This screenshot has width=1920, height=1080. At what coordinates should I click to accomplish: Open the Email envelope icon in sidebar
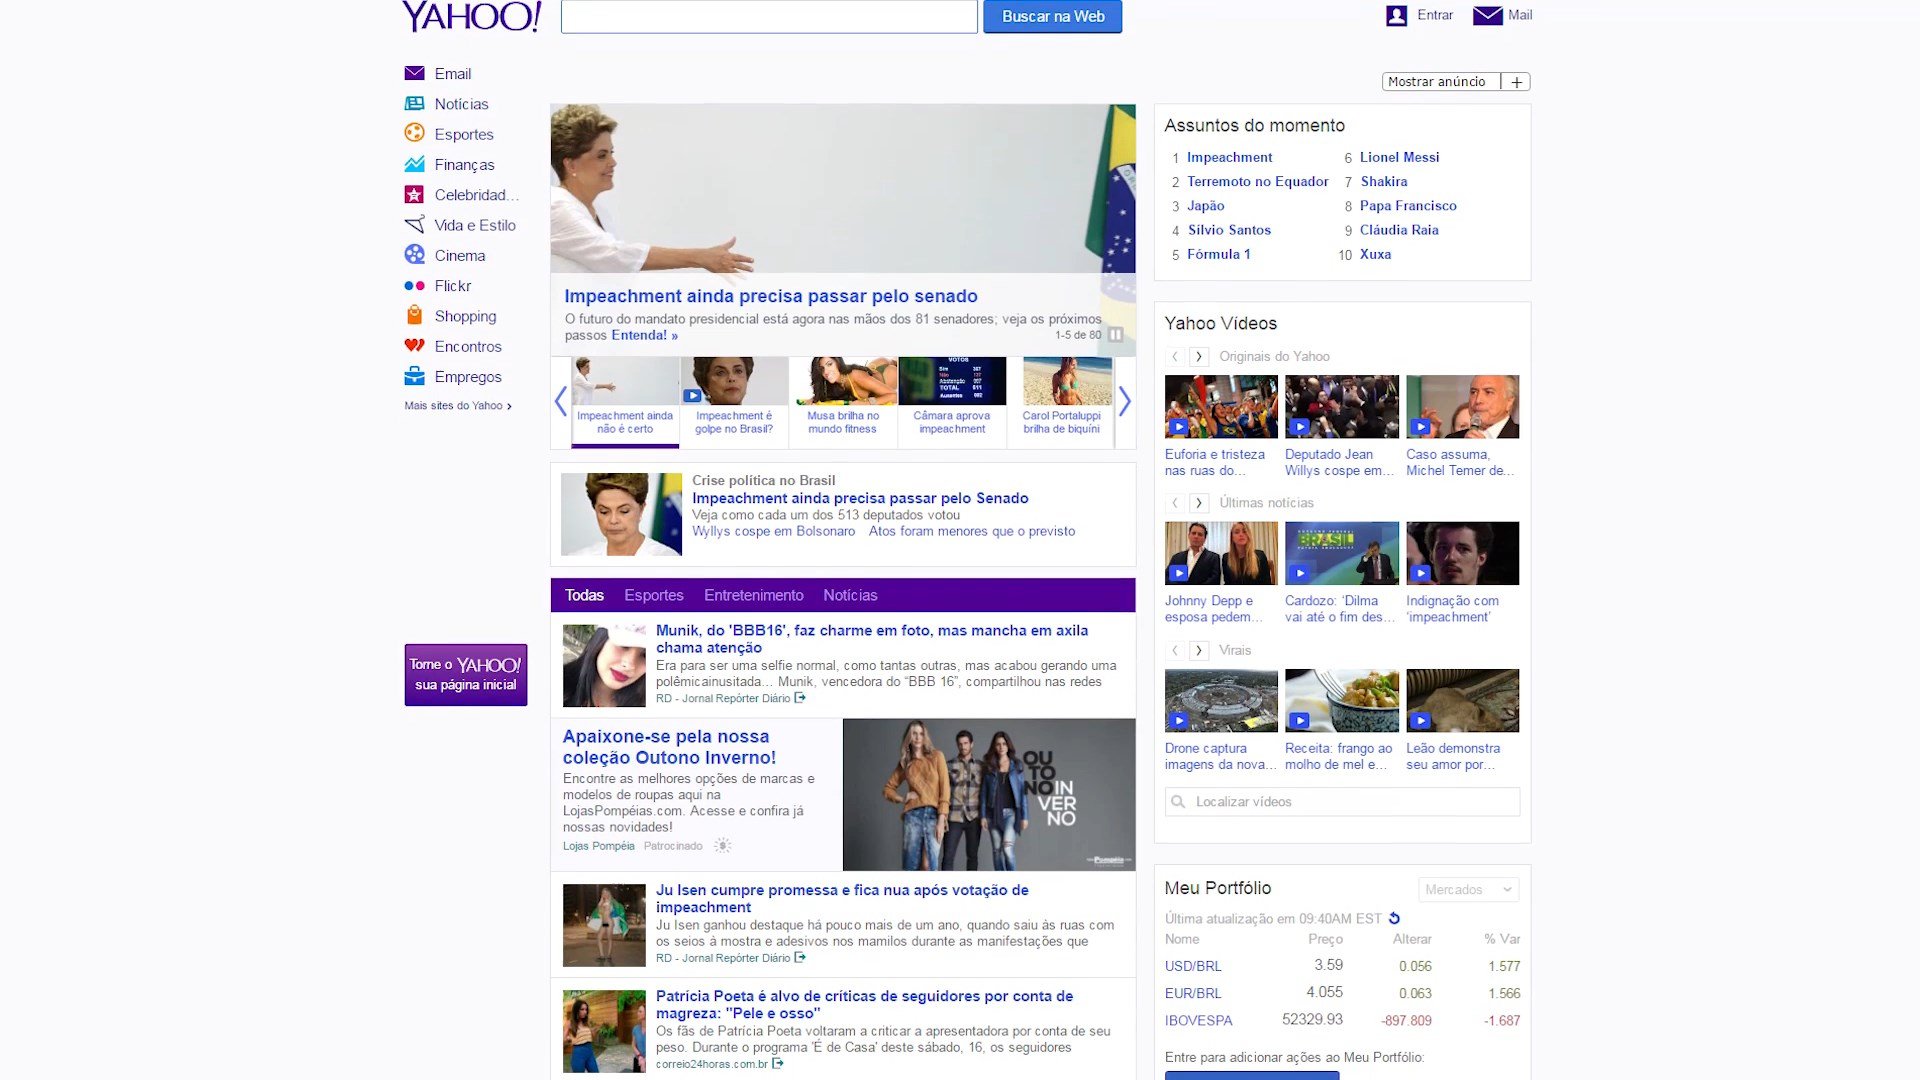[414, 73]
